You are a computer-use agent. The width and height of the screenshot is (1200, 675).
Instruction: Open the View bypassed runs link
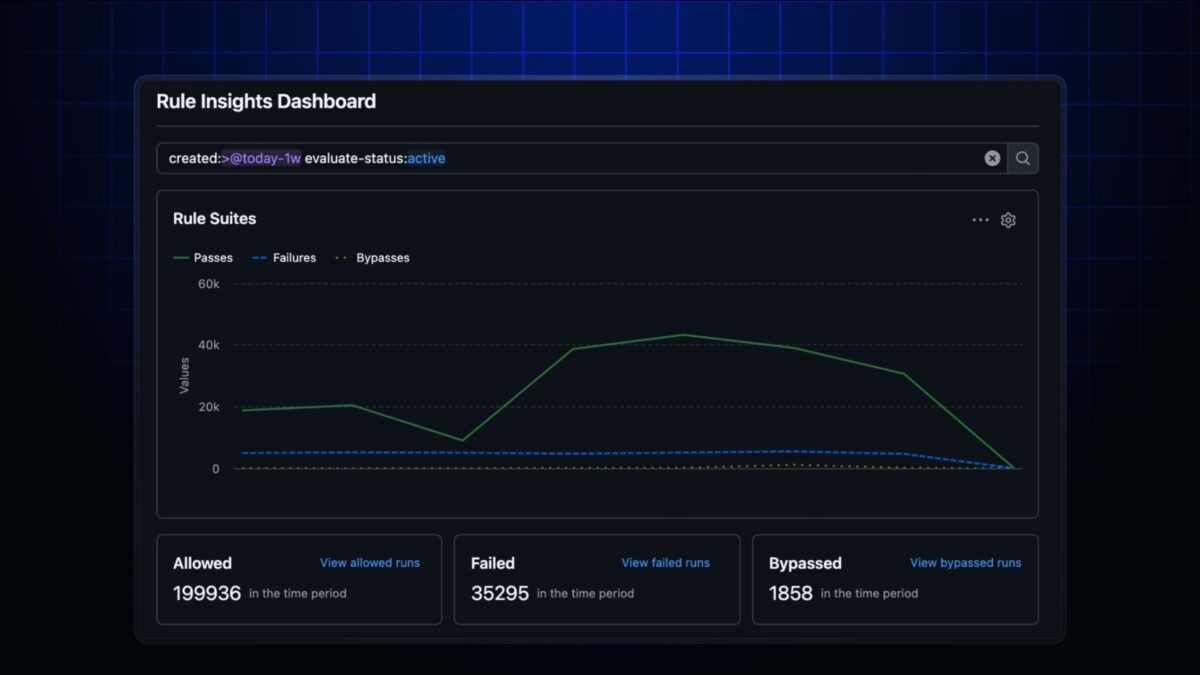pyautogui.click(x=965, y=563)
